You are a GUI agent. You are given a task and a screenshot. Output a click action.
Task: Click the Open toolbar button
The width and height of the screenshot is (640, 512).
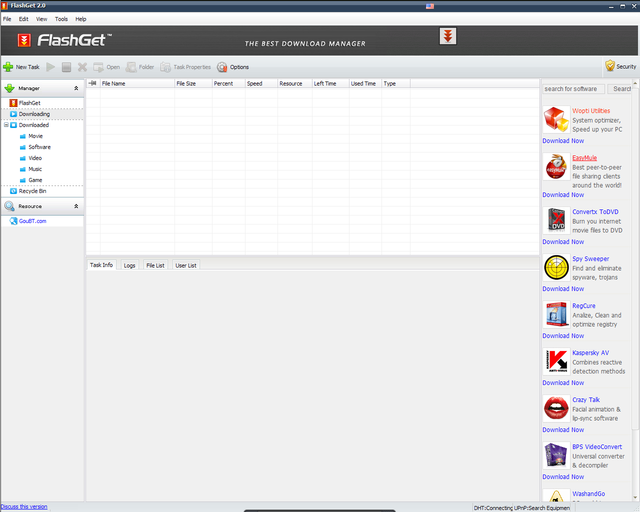[107, 67]
